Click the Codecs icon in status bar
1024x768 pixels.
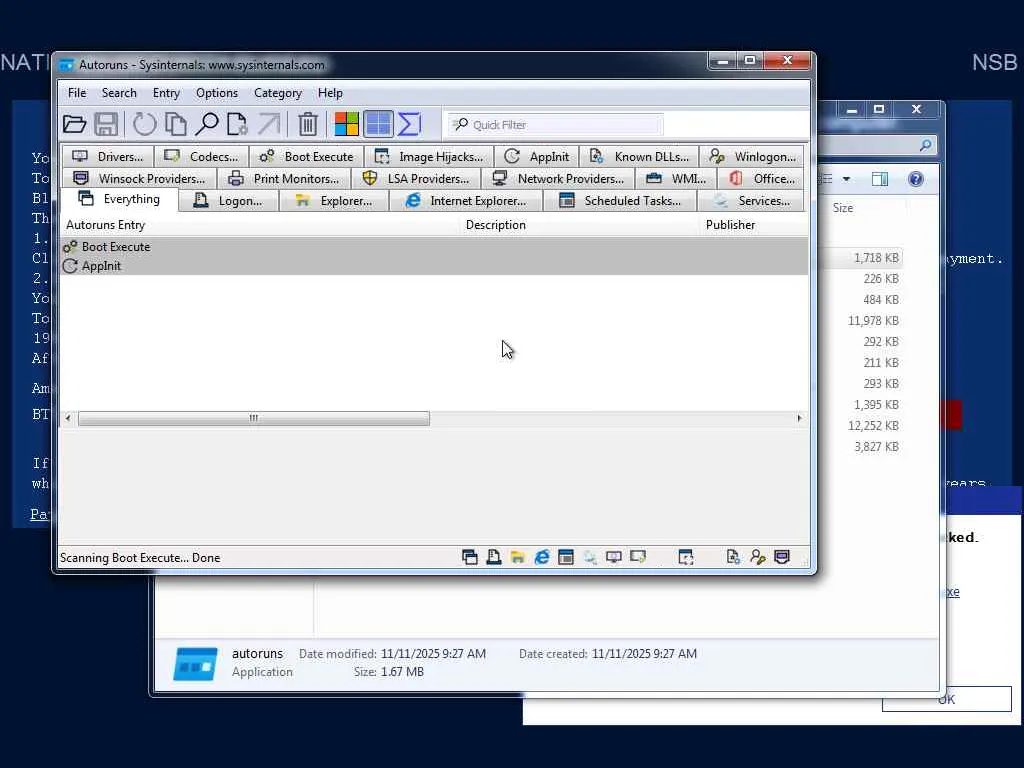pyautogui.click(x=638, y=557)
